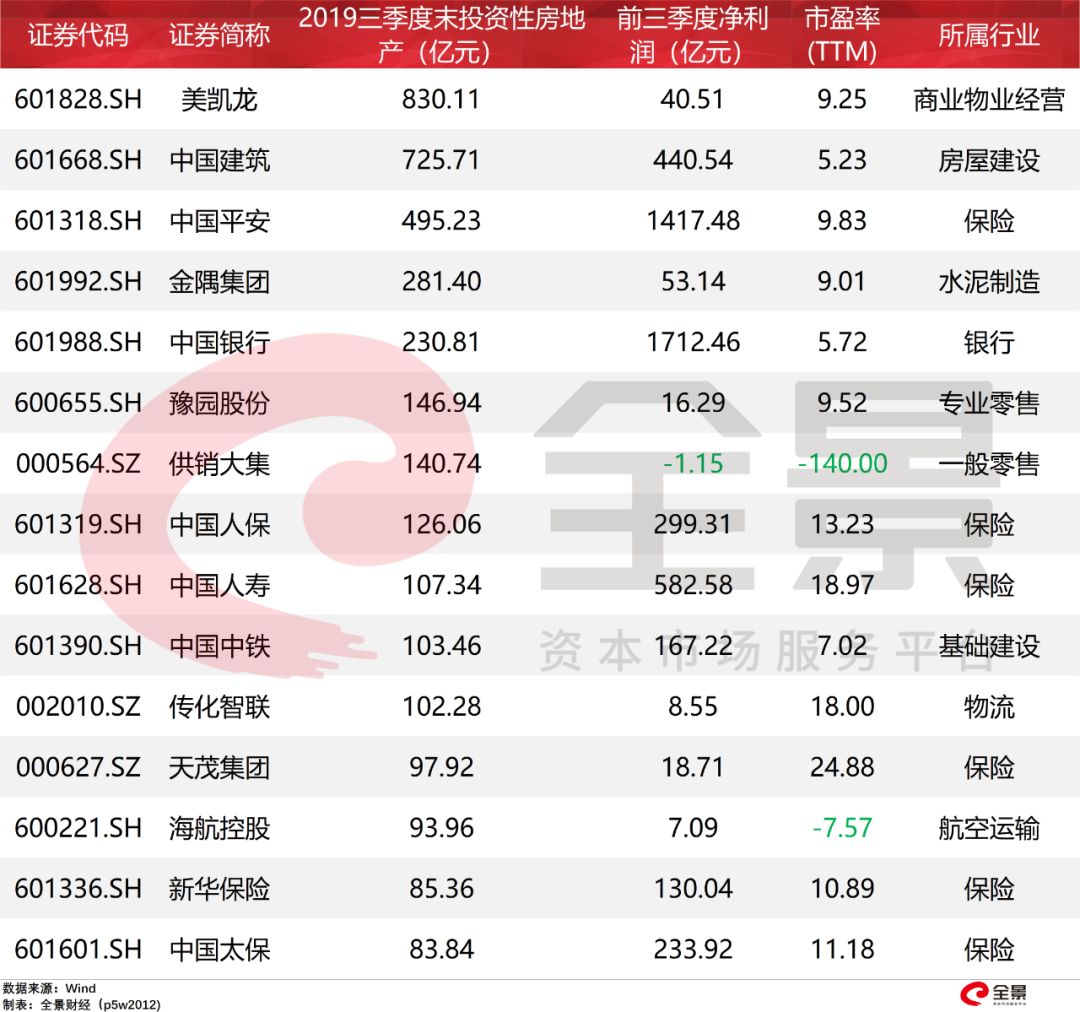The width and height of the screenshot is (1080, 1012).
Task: Click industry cell 商业物业经营
Action: click(988, 100)
